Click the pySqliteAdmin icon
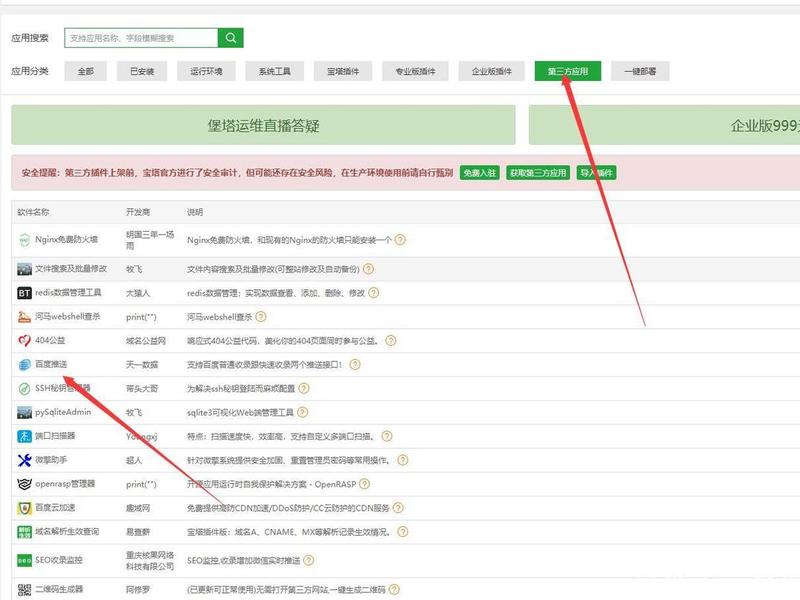Image resolution: width=800 pixels, height=600 pixels. click(x=24, y=412)
